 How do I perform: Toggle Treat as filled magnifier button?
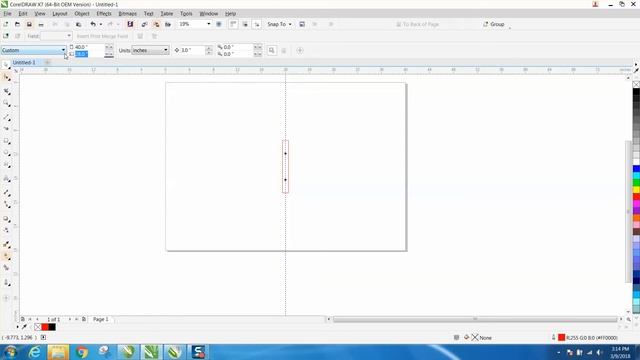coord(271,50)
